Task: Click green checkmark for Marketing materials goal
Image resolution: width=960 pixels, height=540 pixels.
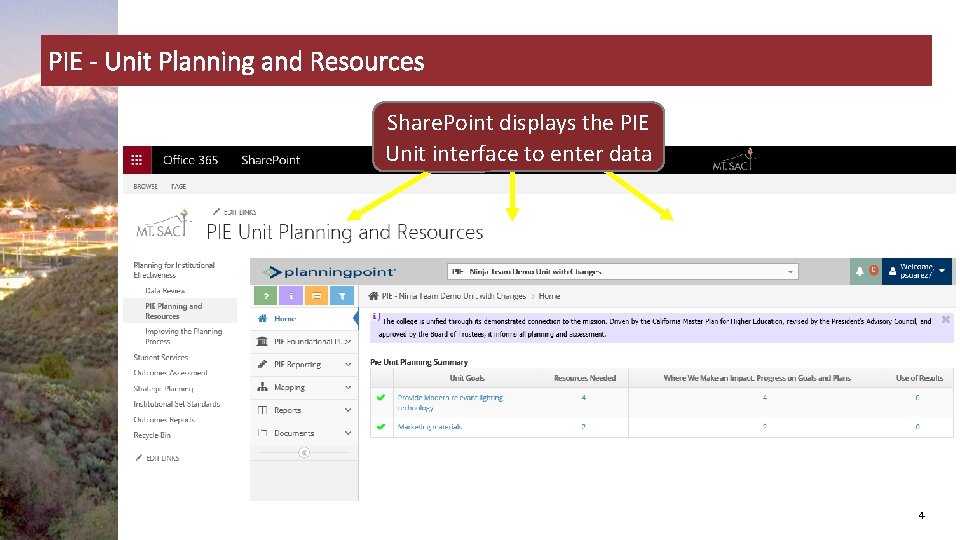Action: coord(381,427)
